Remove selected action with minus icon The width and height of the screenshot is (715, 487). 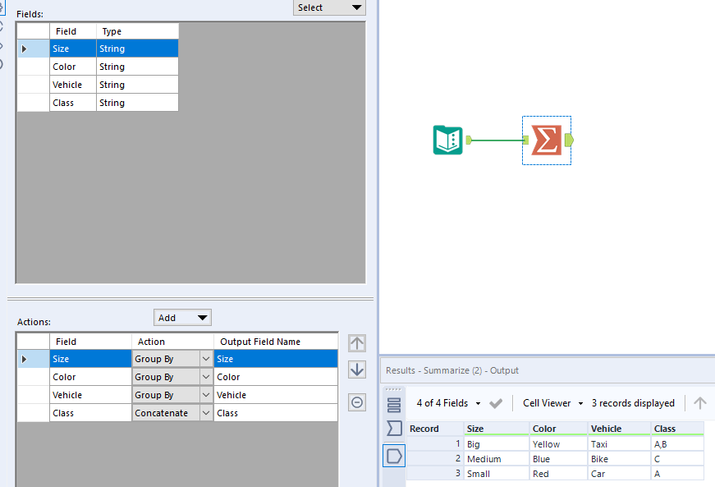(x=357, y=402)
